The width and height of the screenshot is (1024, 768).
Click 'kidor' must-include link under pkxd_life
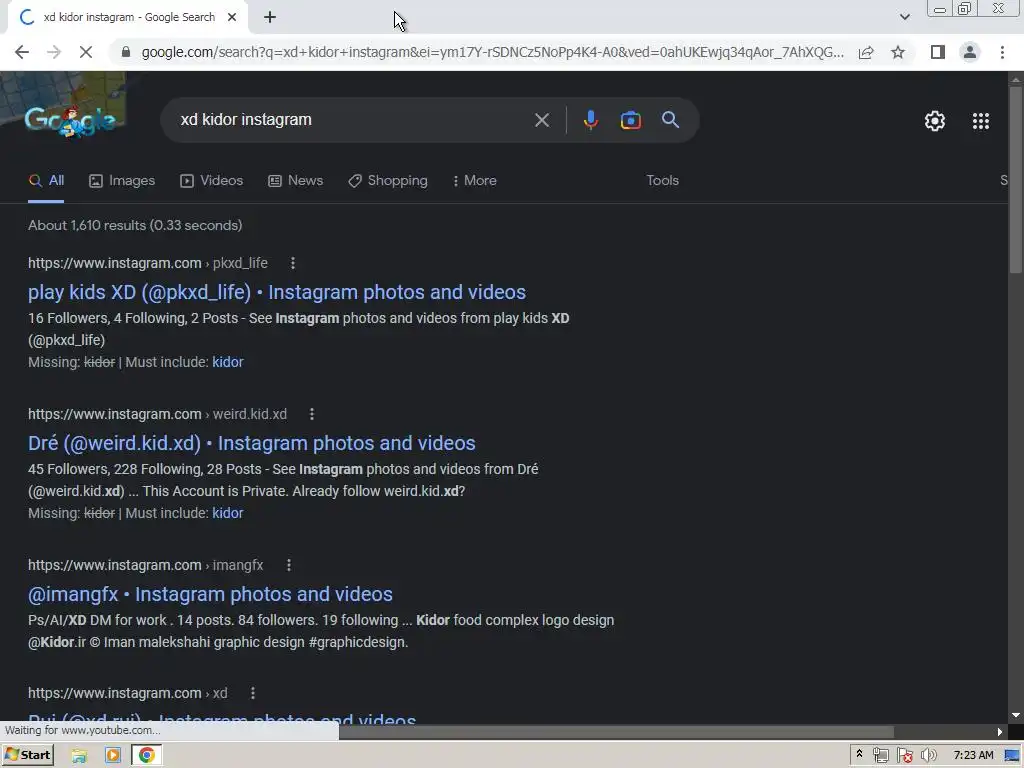click(x=228, y=362)
